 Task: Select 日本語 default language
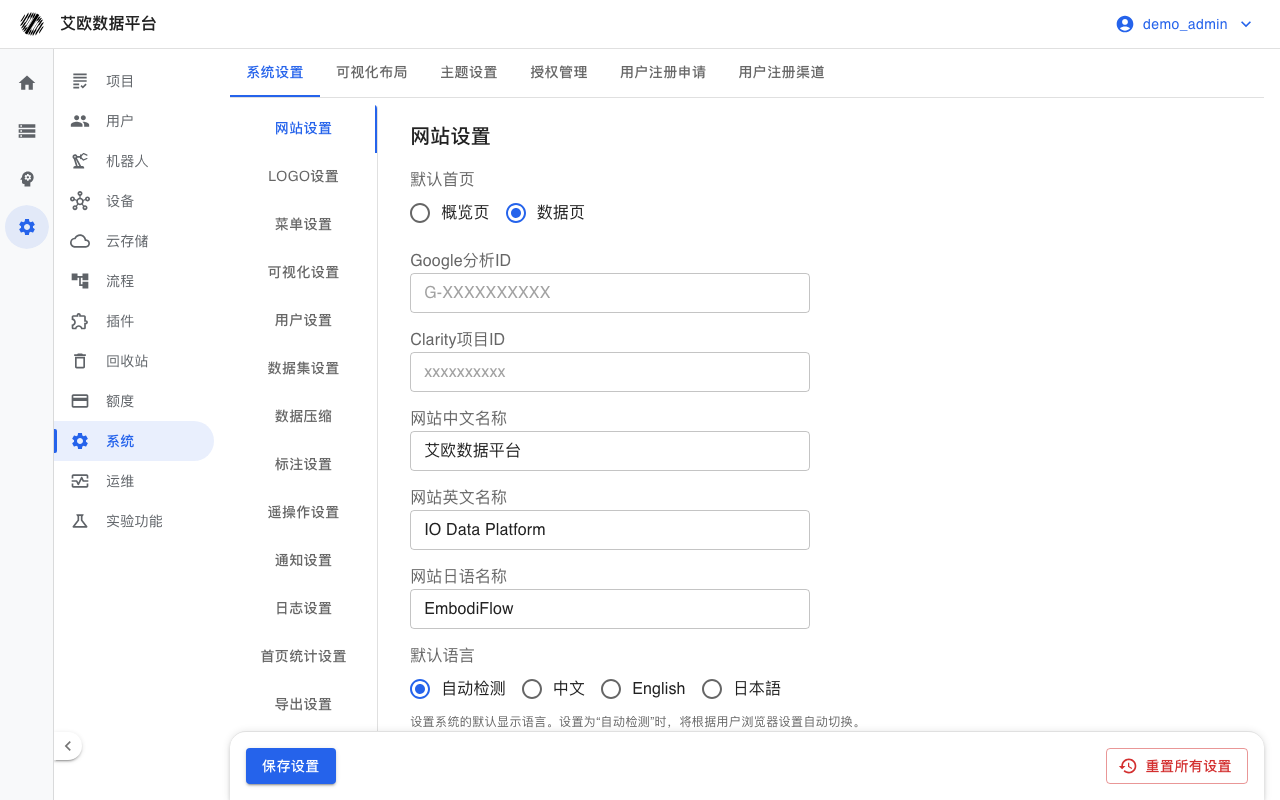pos(712,688)
